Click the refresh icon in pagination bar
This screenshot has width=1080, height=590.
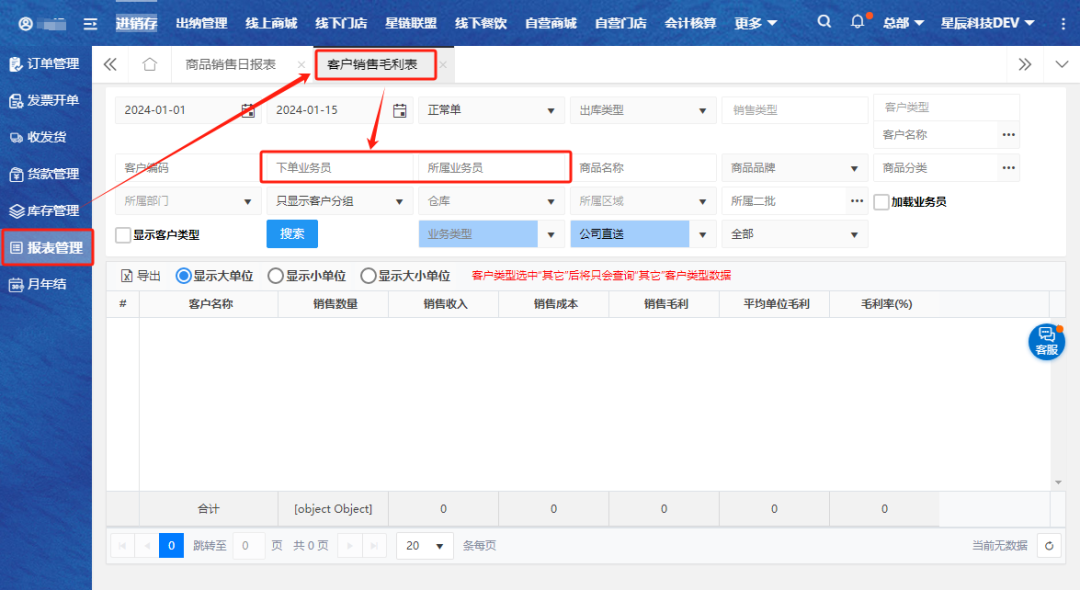1048,545
